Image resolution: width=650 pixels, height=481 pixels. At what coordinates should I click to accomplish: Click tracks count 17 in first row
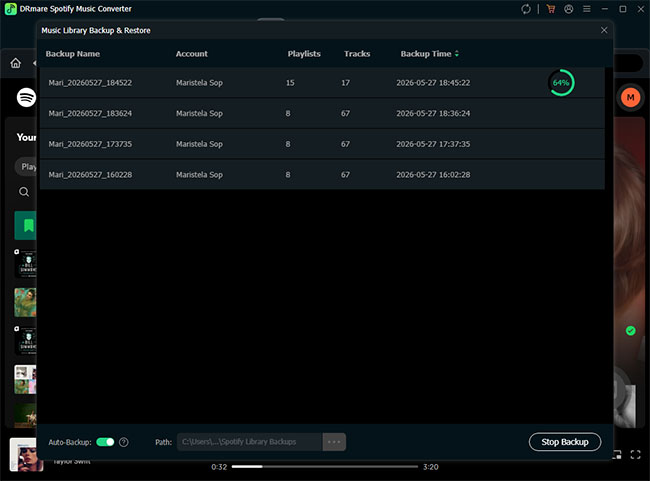tap(345, 83)
